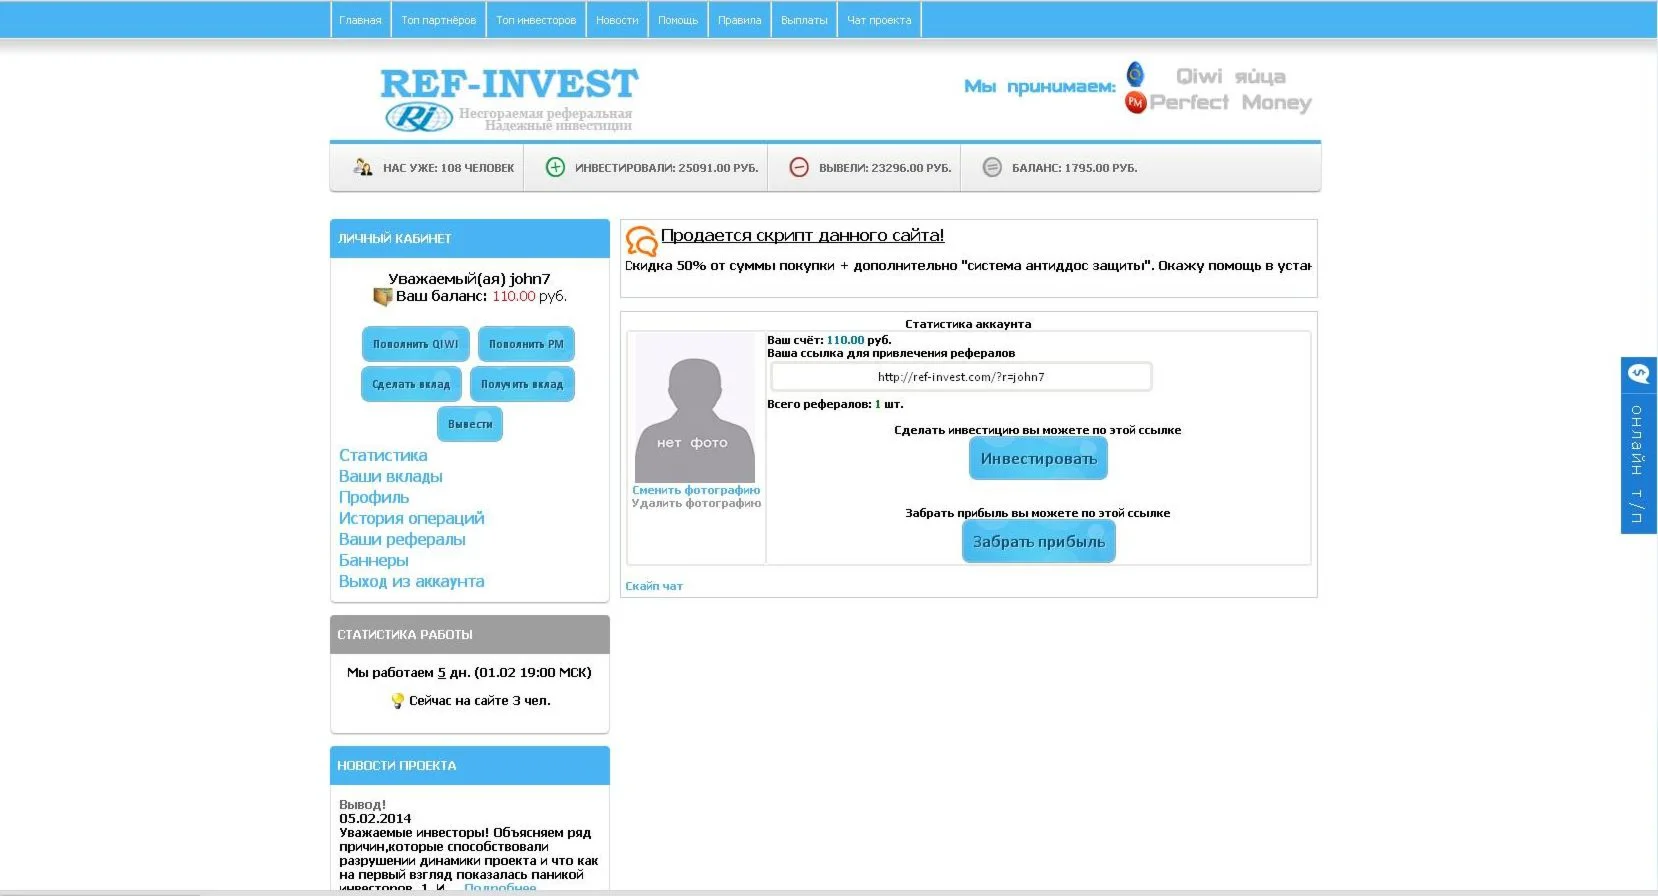Click the ЛИЧНЫЙ КАБИНЕТ panel header
Viewport: 1658px width, 896px height.
pyautogui.click(x=470, y=239)
